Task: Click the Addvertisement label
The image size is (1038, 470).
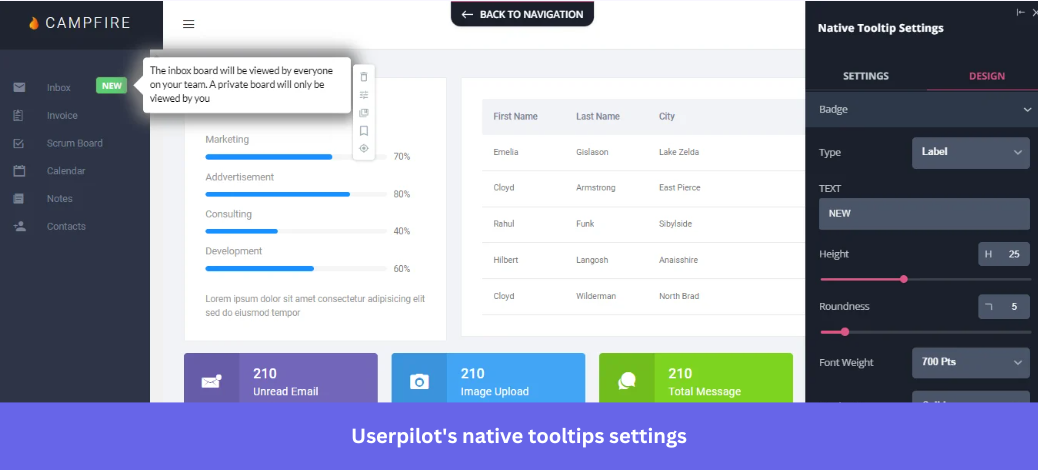Action: pos(240,177)
